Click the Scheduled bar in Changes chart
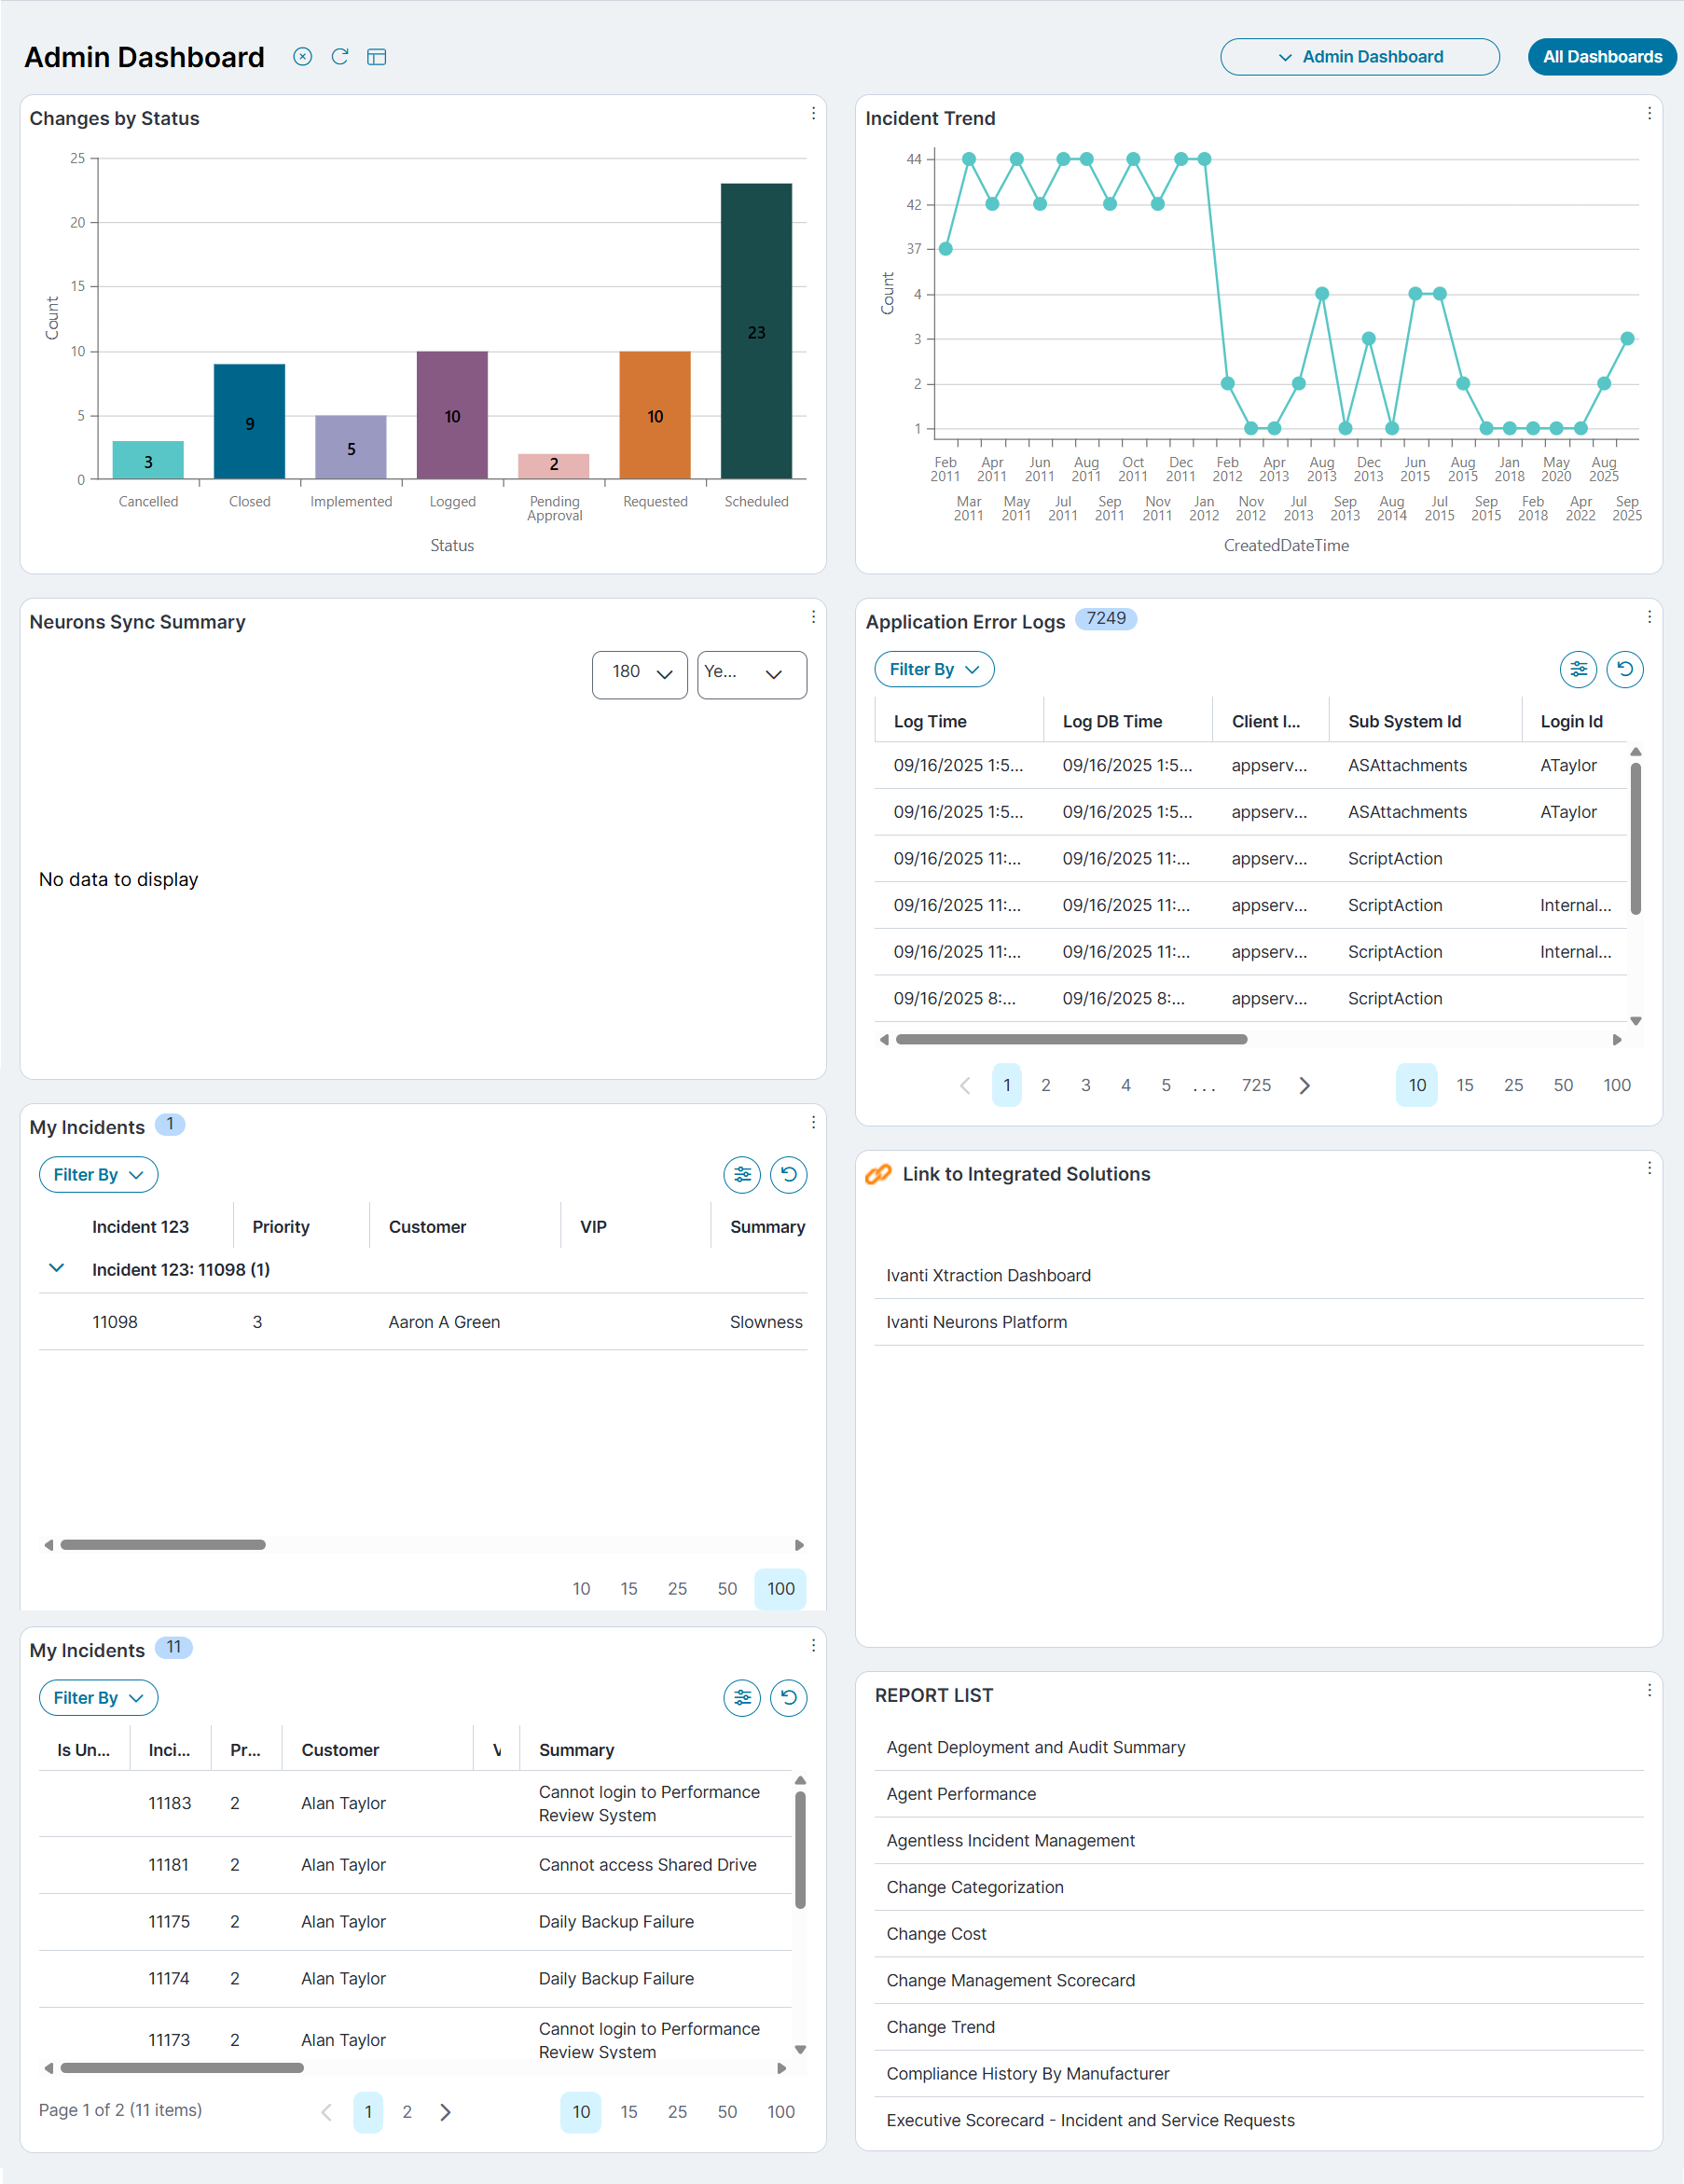 click(x=756, y=330)
